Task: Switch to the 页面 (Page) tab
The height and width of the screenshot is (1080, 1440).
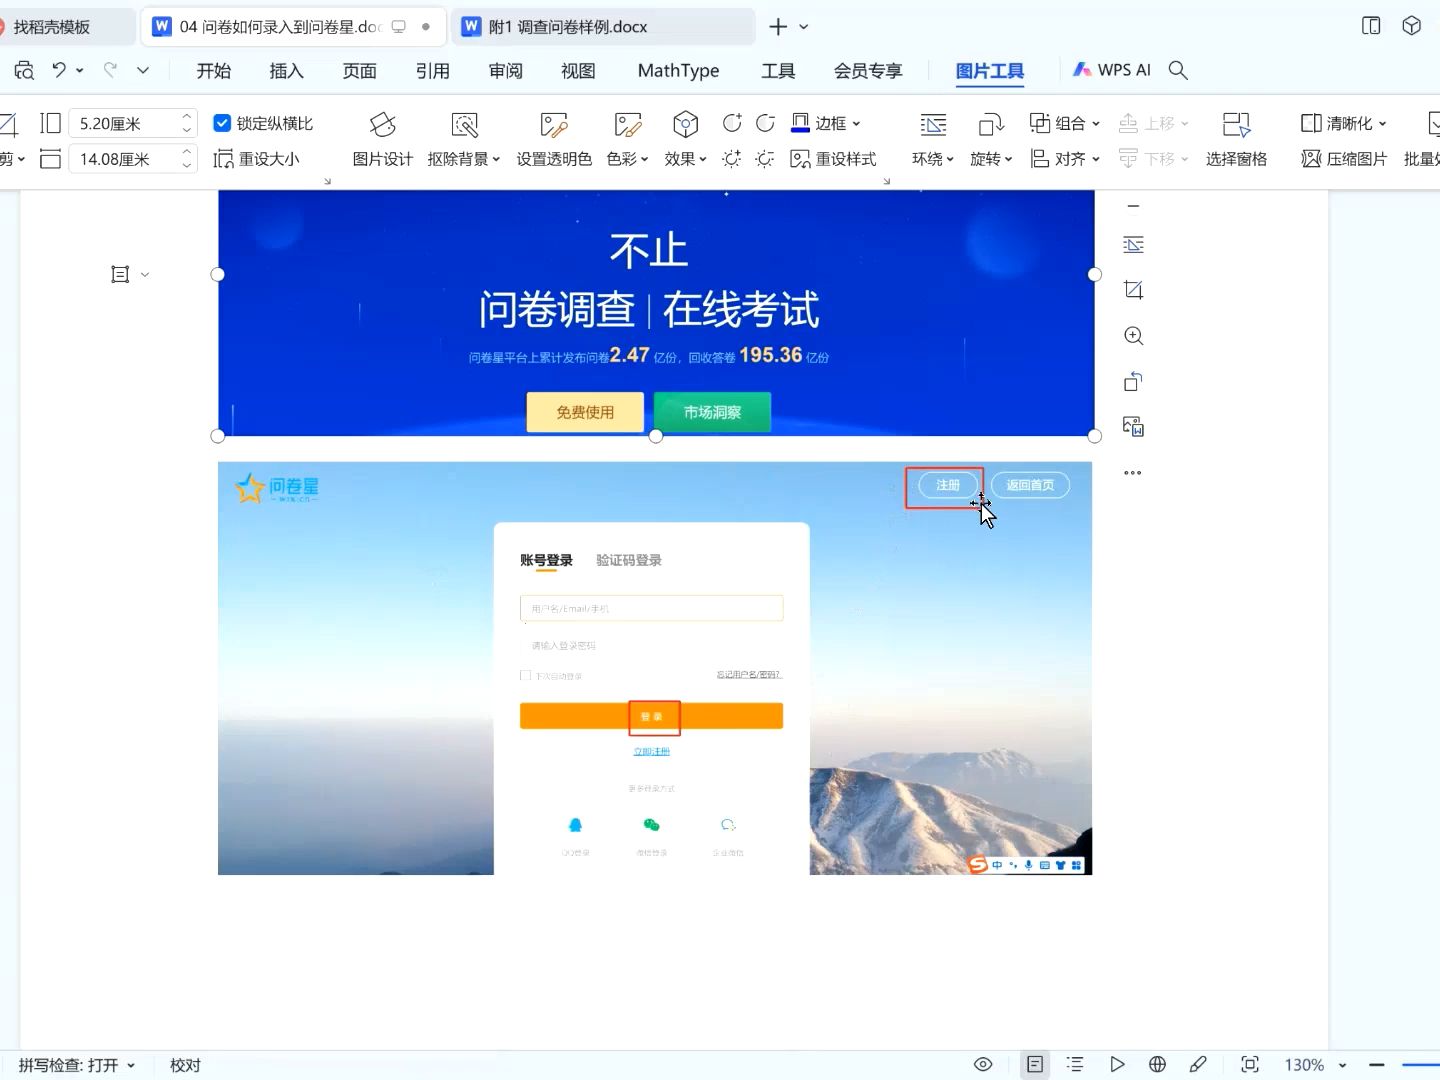Action: (359, 70)
